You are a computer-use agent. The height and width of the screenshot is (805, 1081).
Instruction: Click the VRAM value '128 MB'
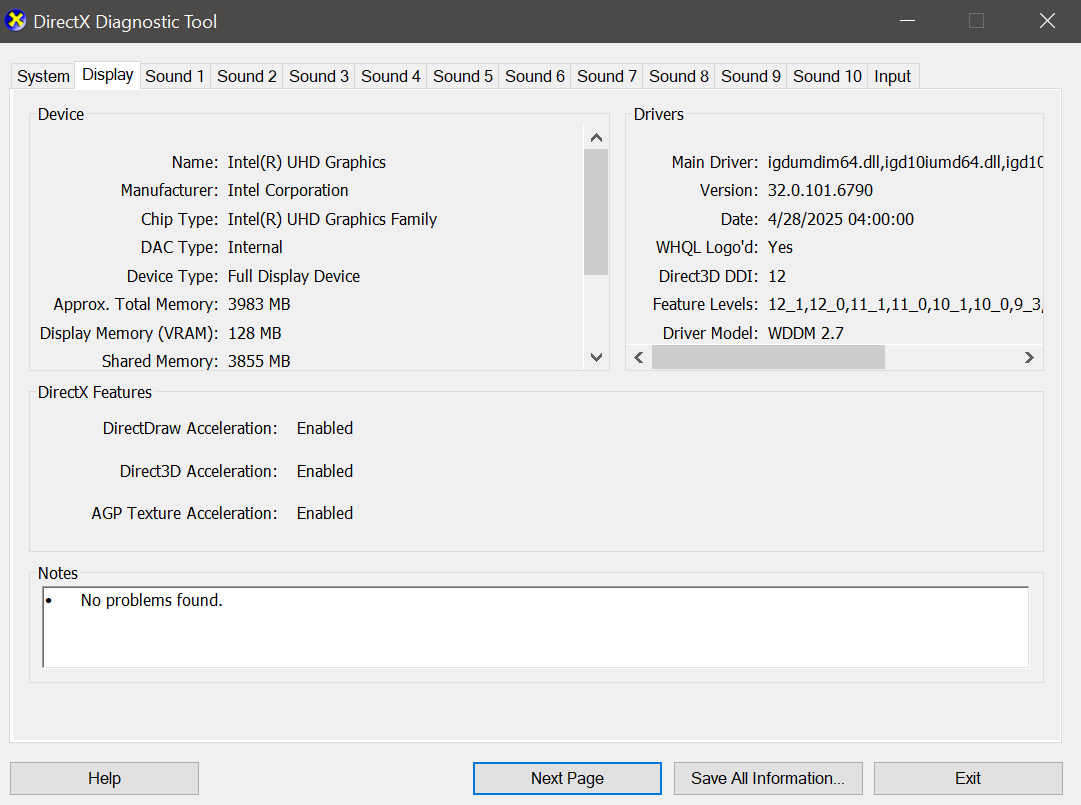[x=254, y=334]
